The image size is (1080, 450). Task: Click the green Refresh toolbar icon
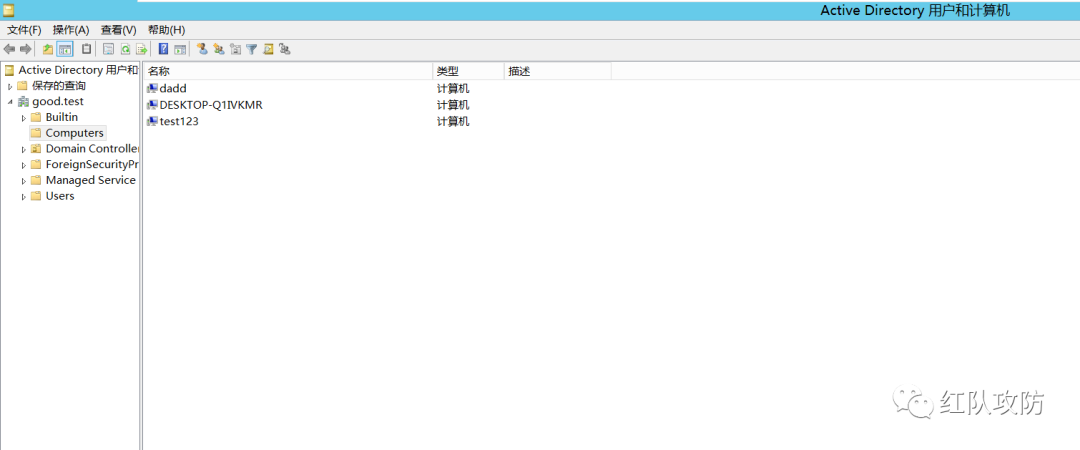pyautogui.click(x=125, y=49)
